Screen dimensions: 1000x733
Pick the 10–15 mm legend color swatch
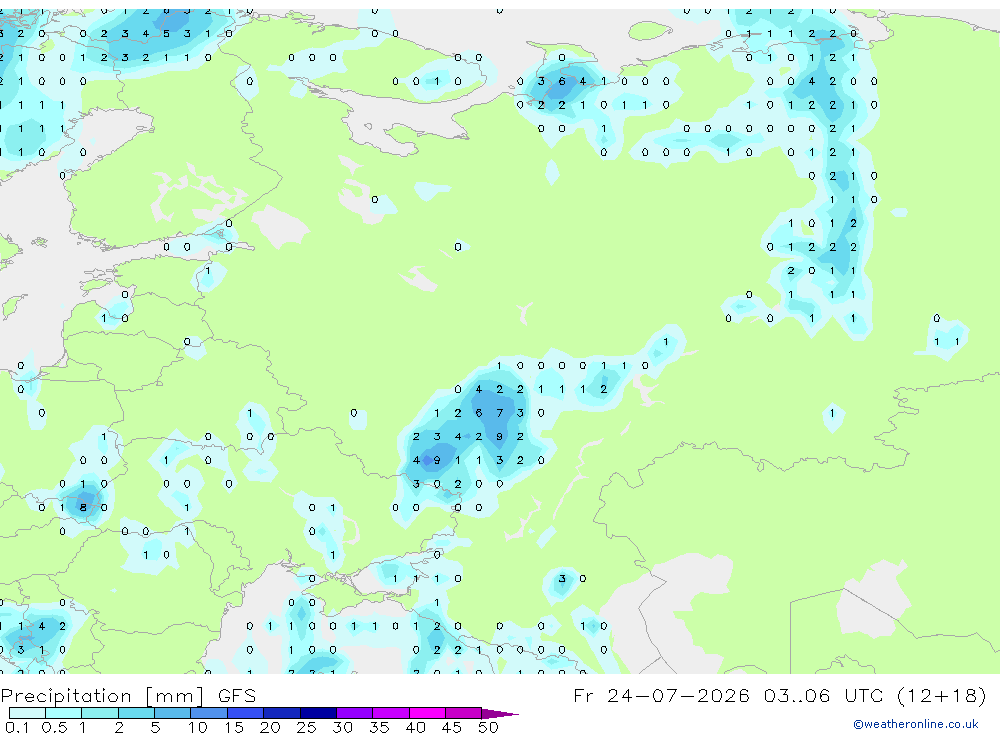point(209,713)
